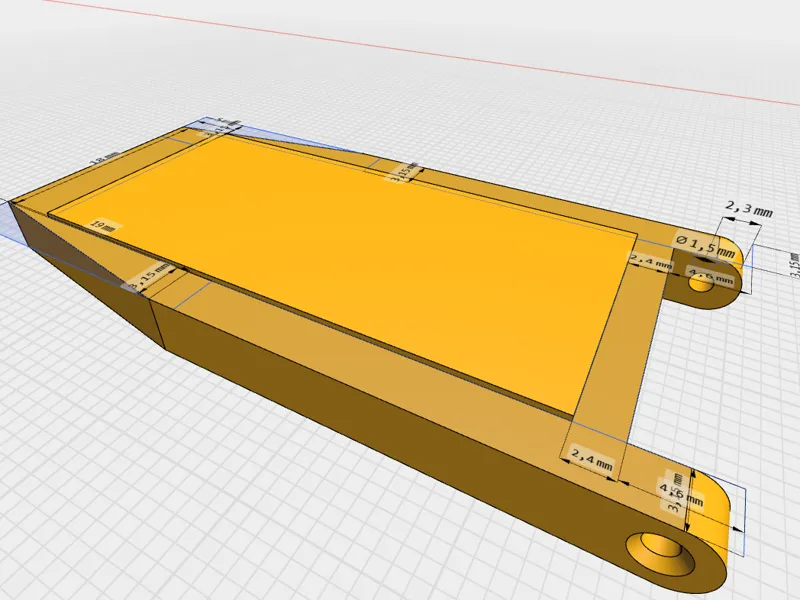800x600 pixels.
Task: Select the '3,15 mm' dimension on near left rail
Action: (148, 279)
